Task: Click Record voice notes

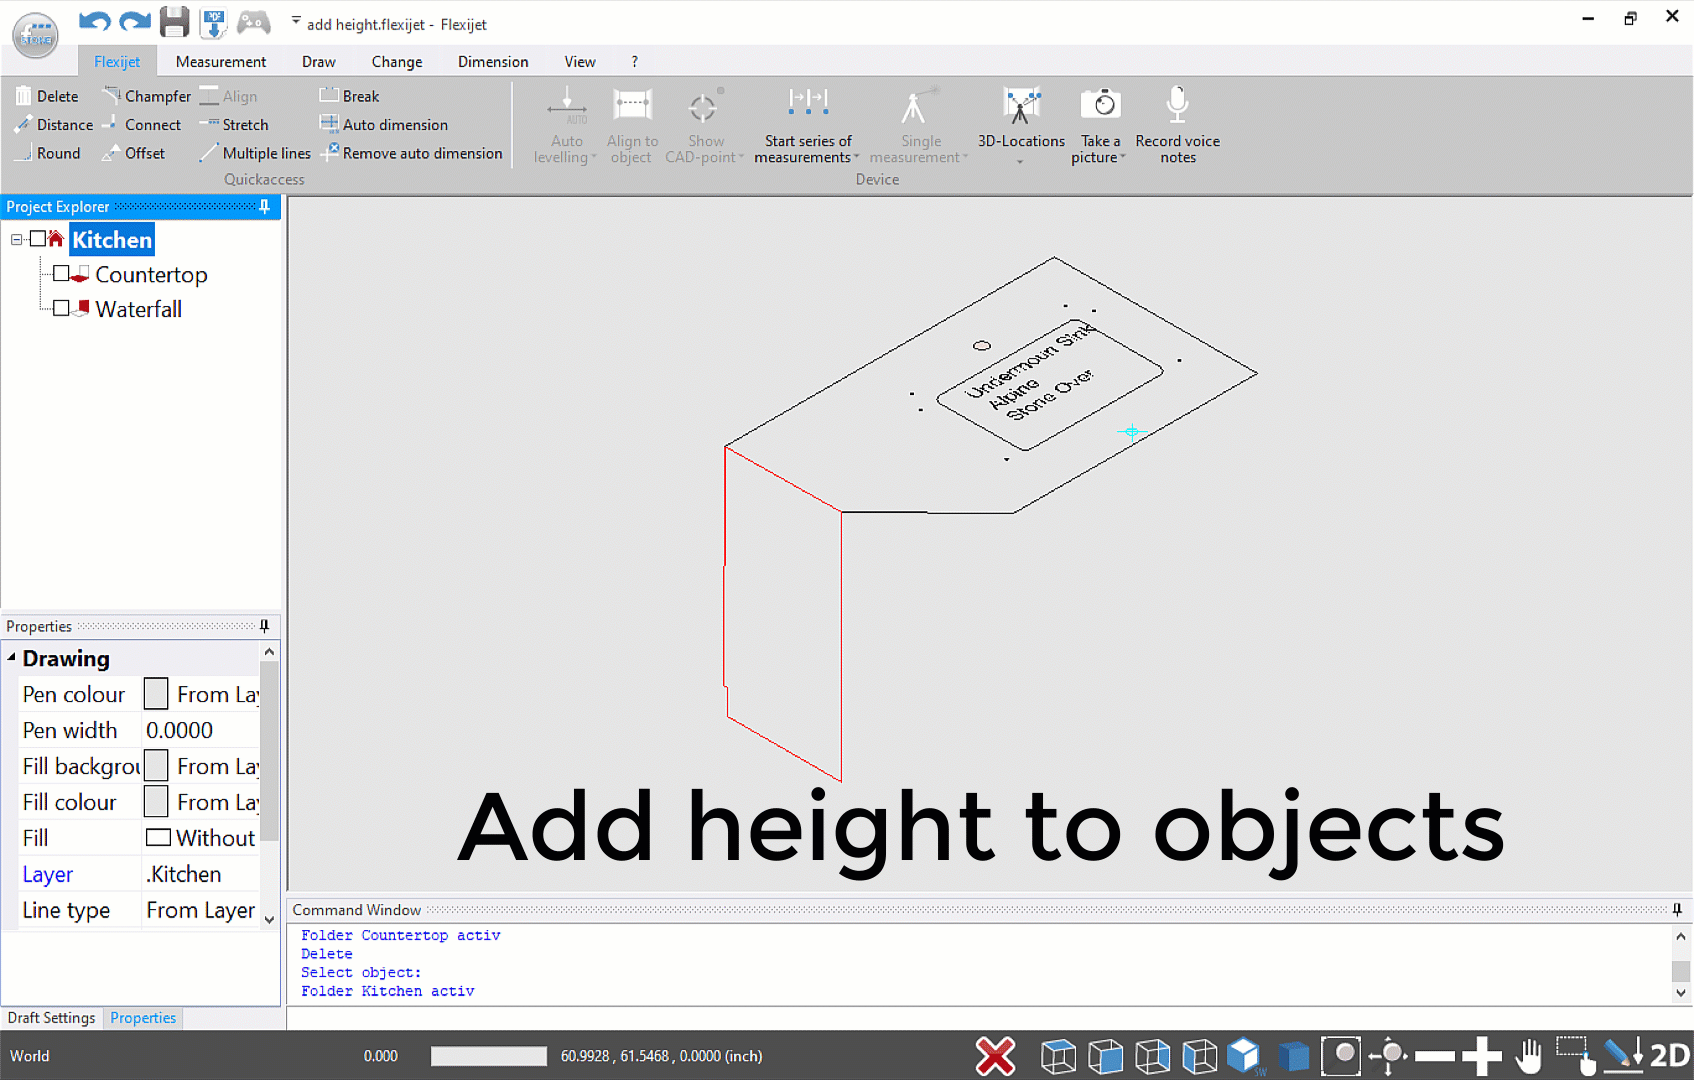Action: tap(1177, 124)
